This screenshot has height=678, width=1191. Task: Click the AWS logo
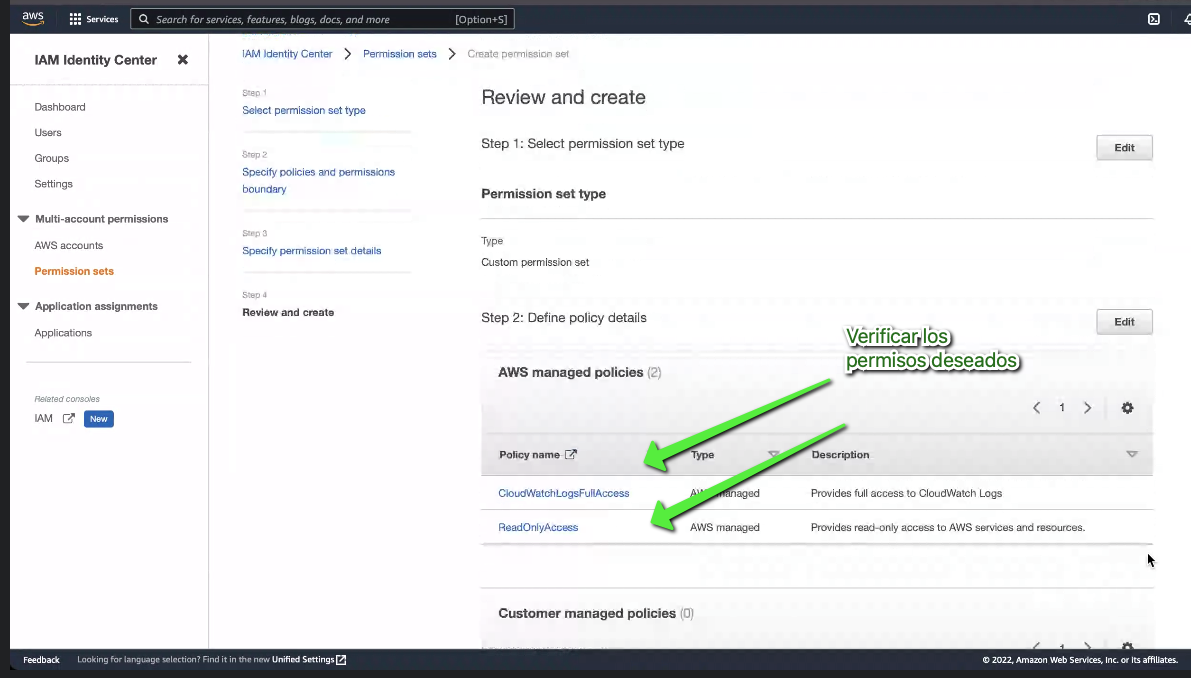pyautogui.click(x=33, y=18)
